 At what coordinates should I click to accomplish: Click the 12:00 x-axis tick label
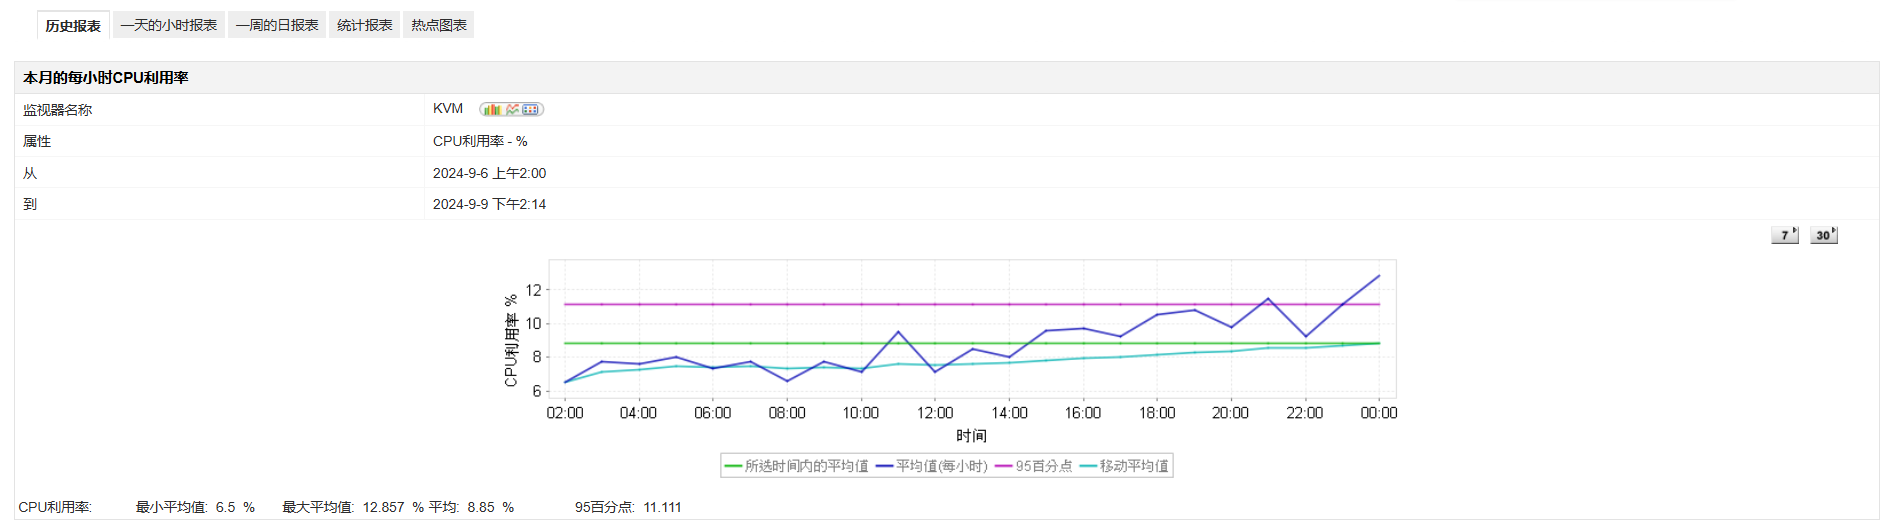(935, 413)
